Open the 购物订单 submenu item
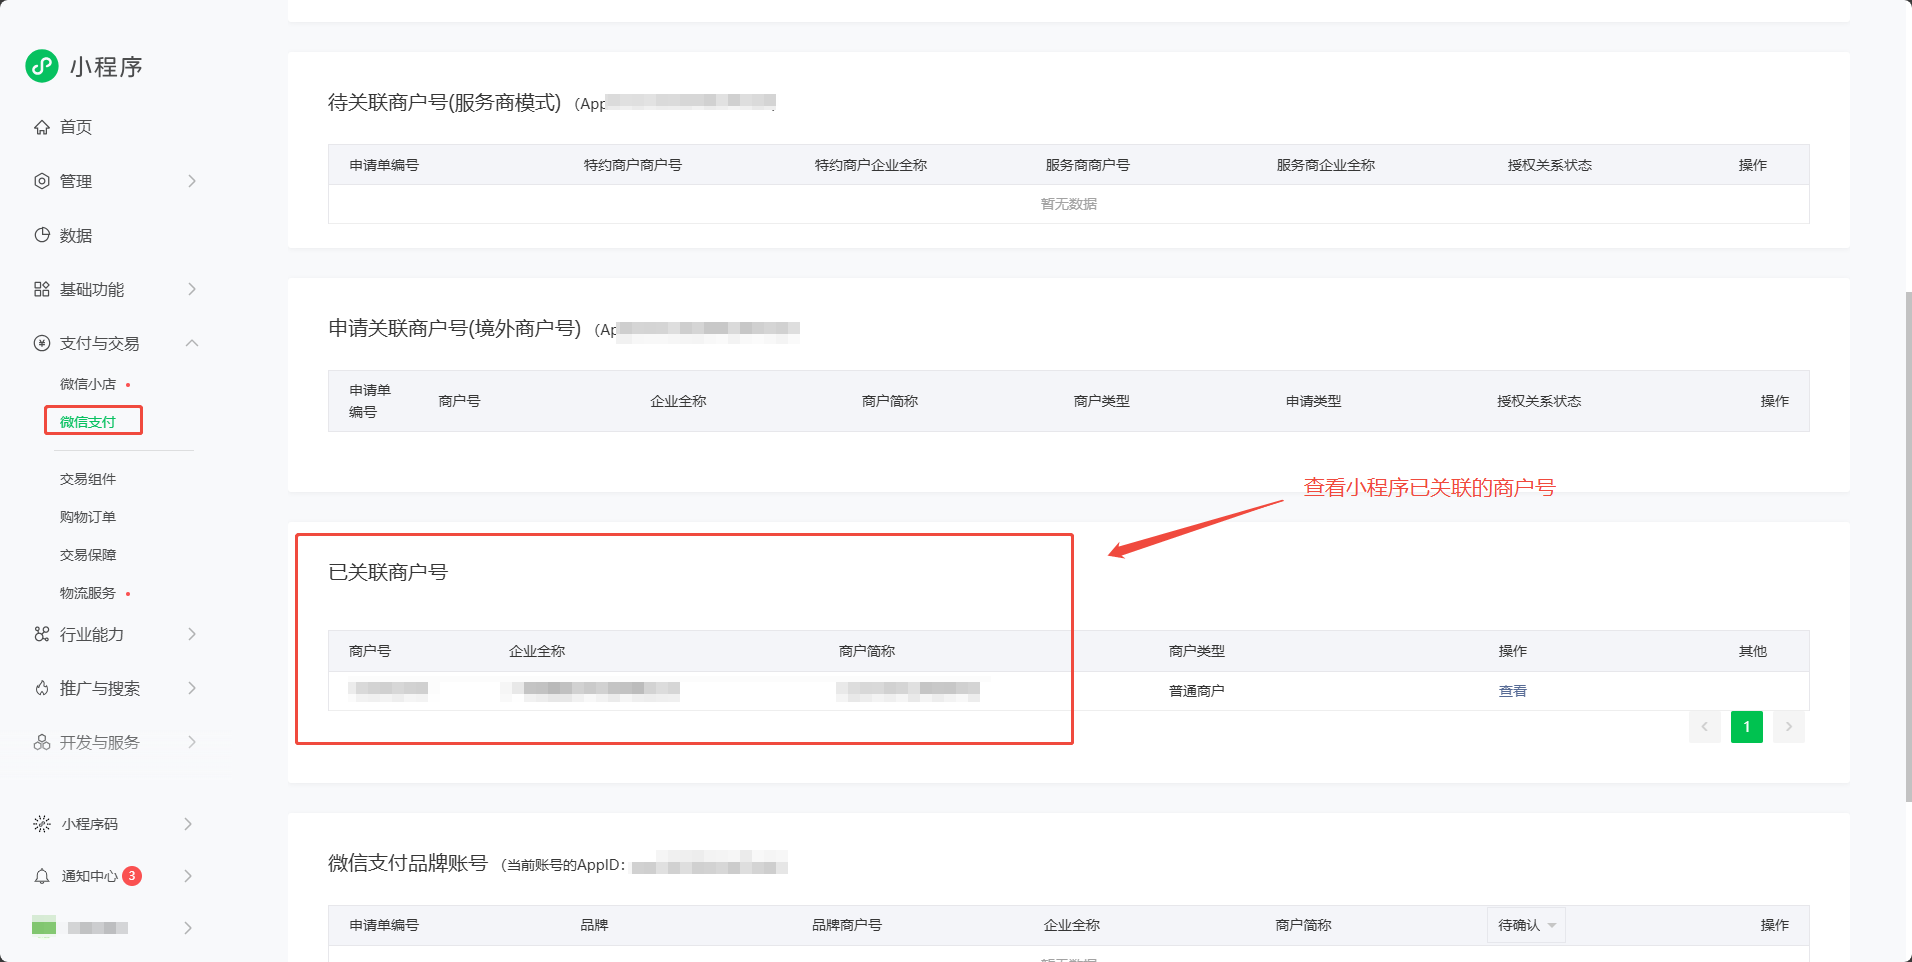This screenshot has height=962, width=1912. 88,517
